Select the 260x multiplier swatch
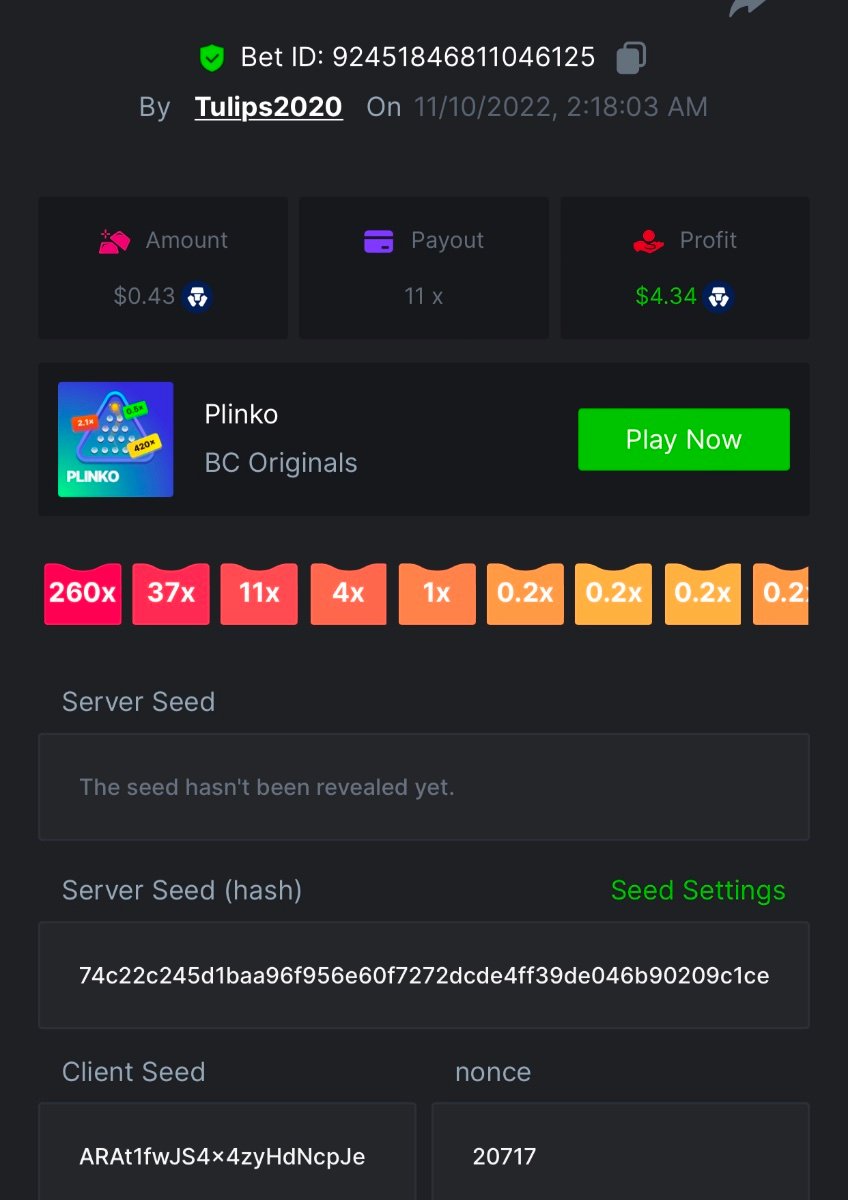This screenshot has height=1200, width=848. 83,594
